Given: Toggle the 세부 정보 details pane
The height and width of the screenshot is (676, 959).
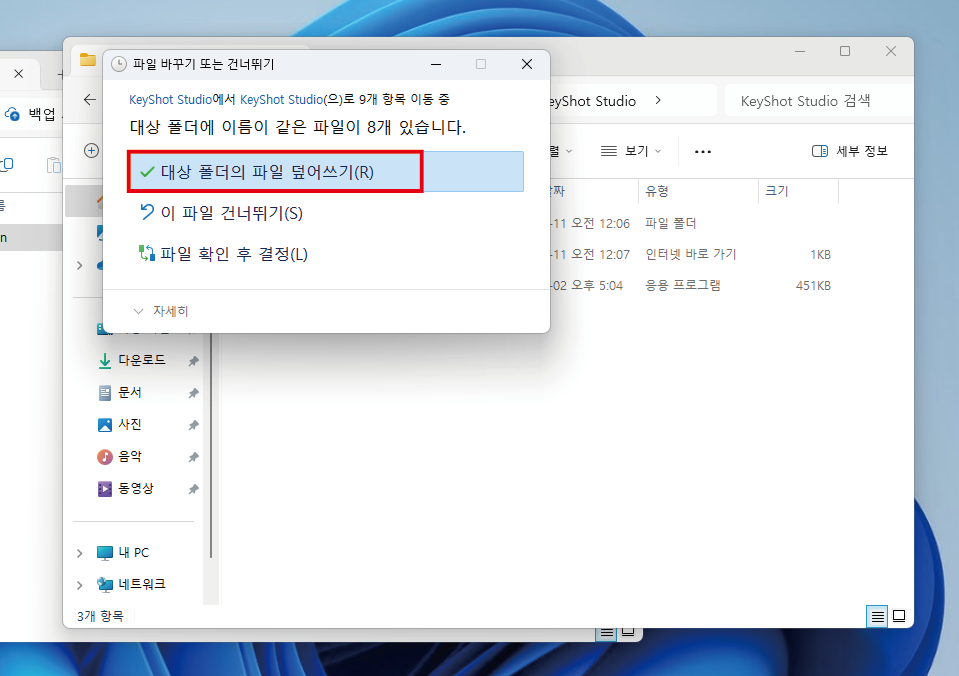Looking at the screenshot, I should (x=850, y=151).
